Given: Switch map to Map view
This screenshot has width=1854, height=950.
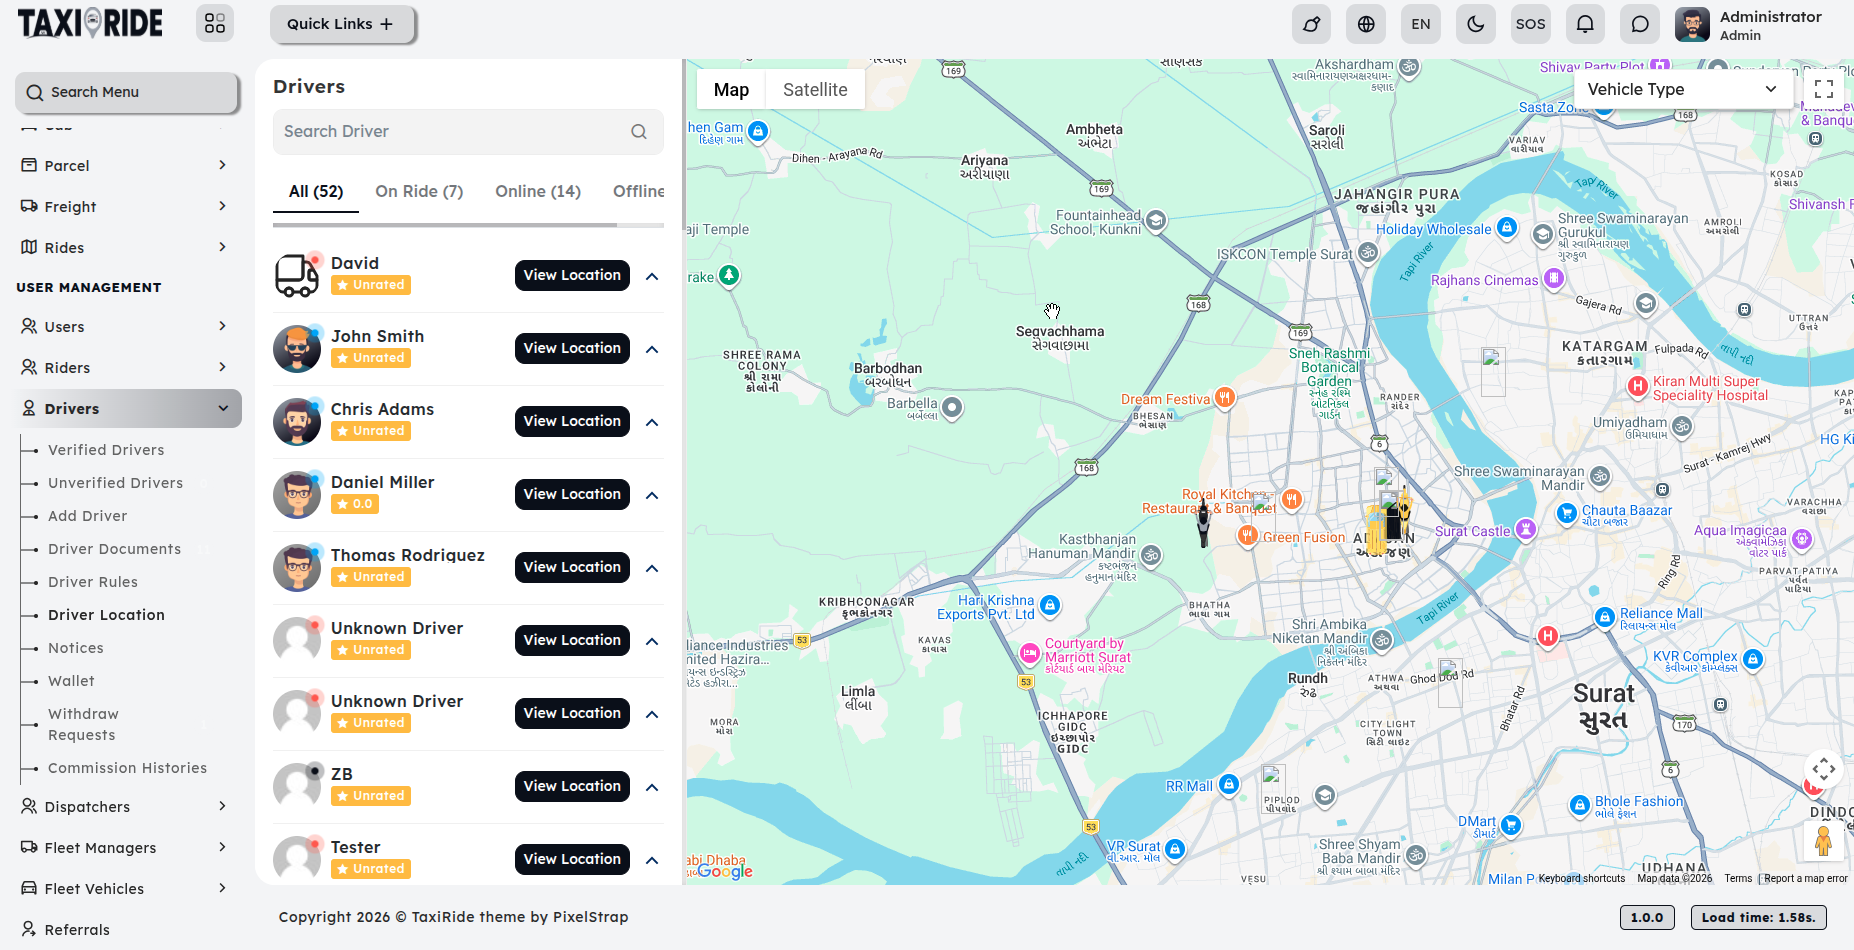Looking at the screenshot, I should (x=731, y=90).
